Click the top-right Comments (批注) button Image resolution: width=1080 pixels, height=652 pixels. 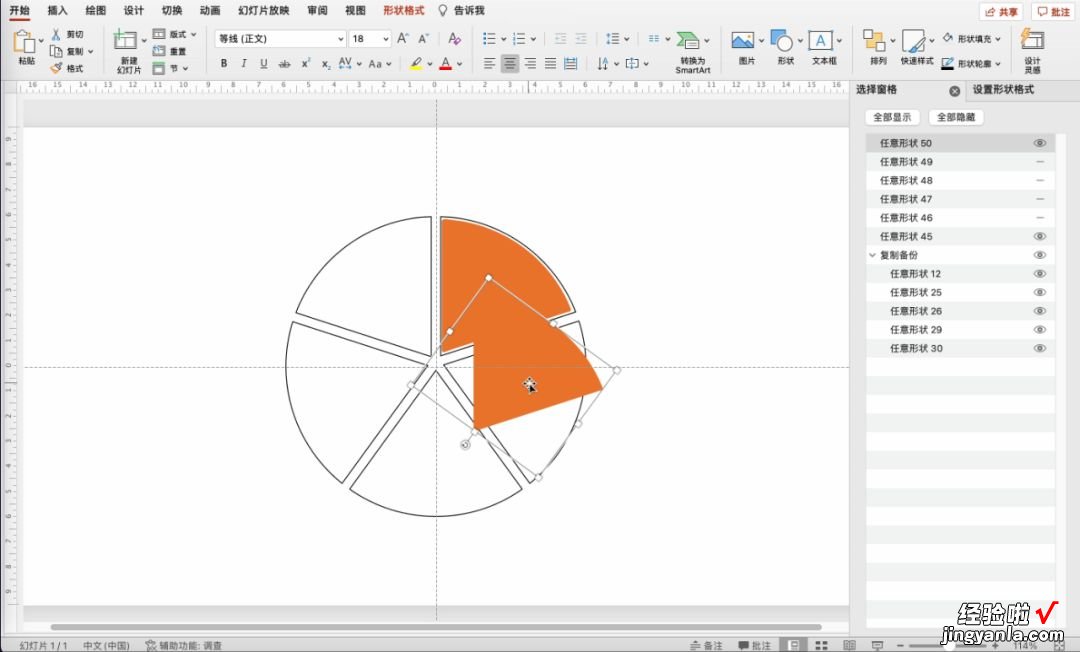point(1054,12)
